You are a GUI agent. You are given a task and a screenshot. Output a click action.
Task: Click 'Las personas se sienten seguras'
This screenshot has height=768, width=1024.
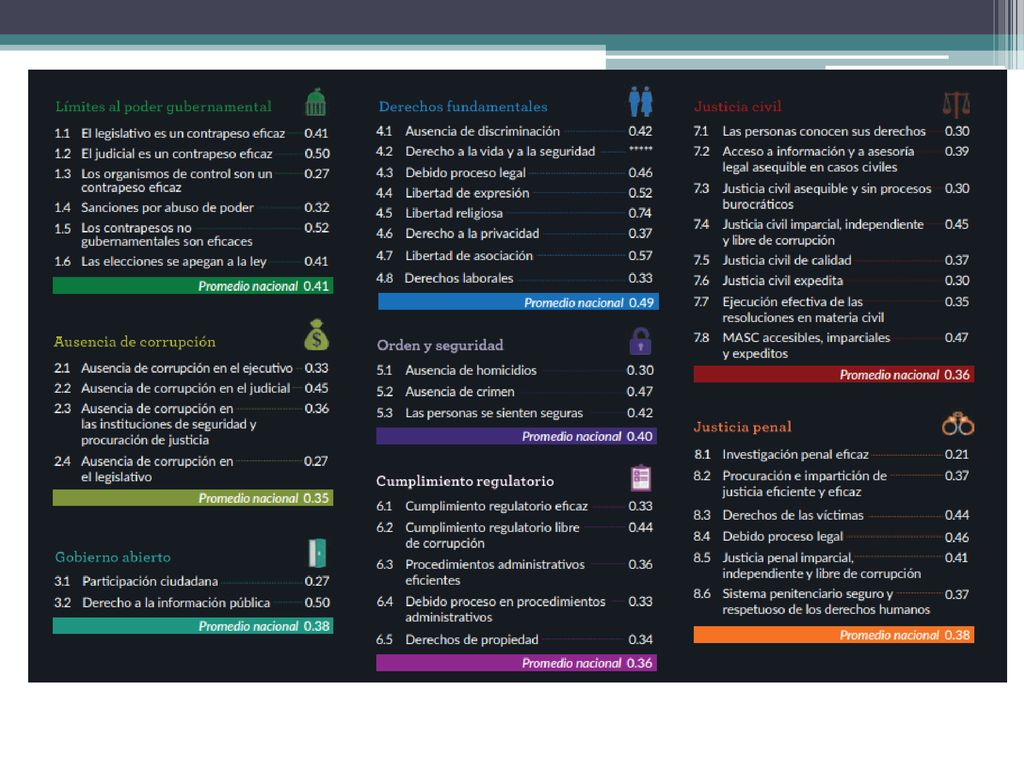(494, 413)
